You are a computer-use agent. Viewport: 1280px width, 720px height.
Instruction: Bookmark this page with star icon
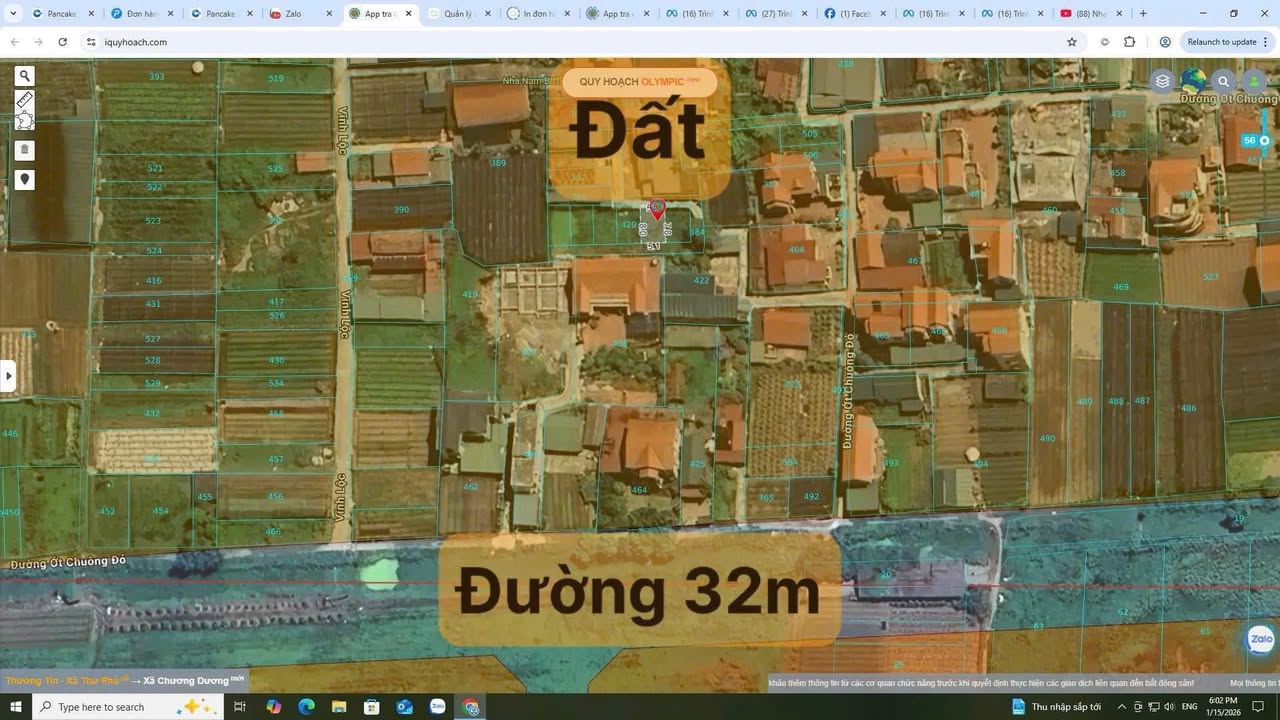[1072, 42]
